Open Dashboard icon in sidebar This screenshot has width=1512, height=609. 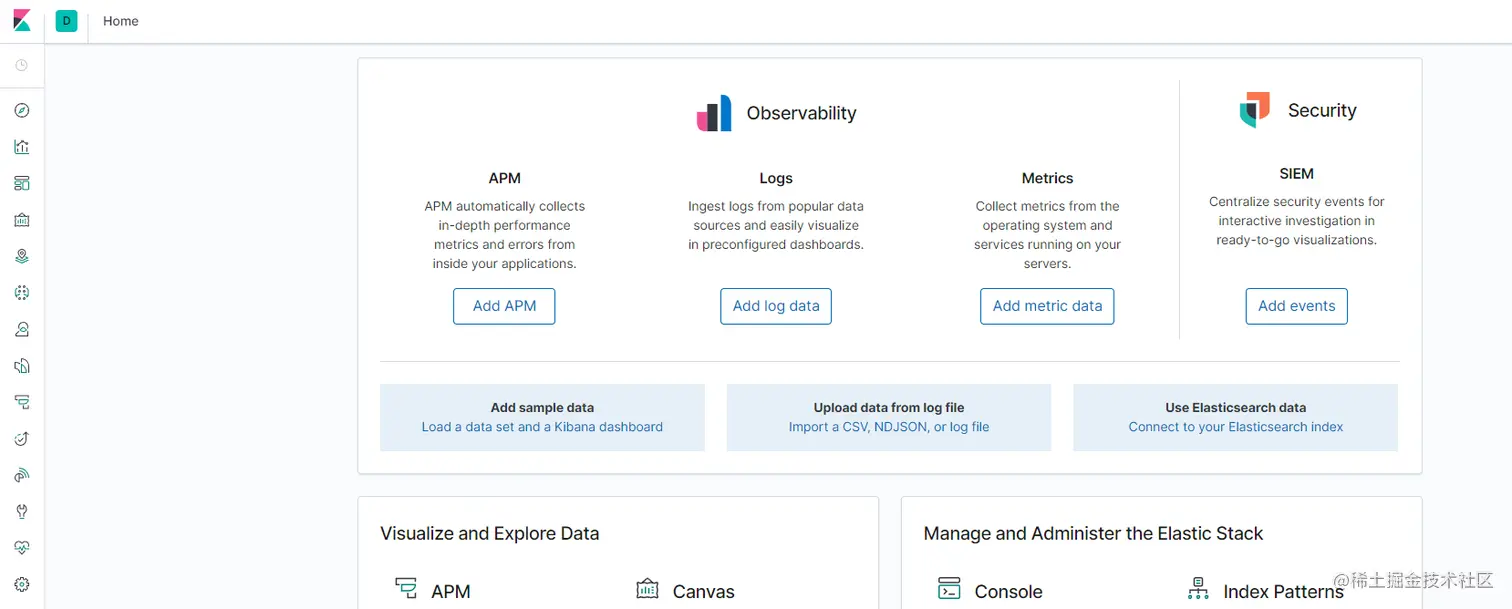click(22, 184)
